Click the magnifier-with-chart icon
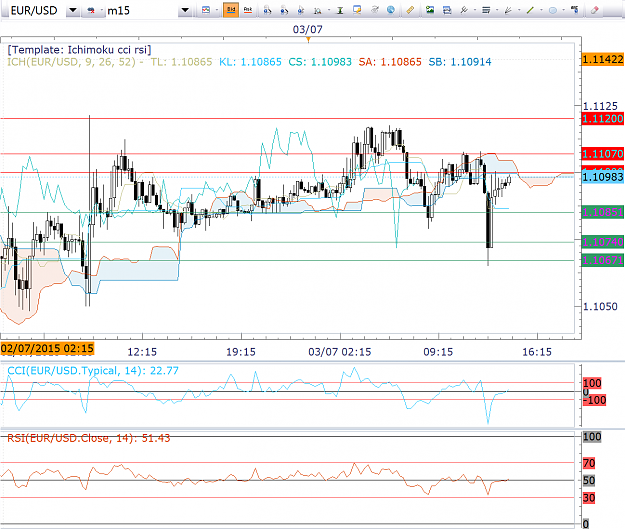This screenshot has height=529, width=625. click(x=318, y=10)
